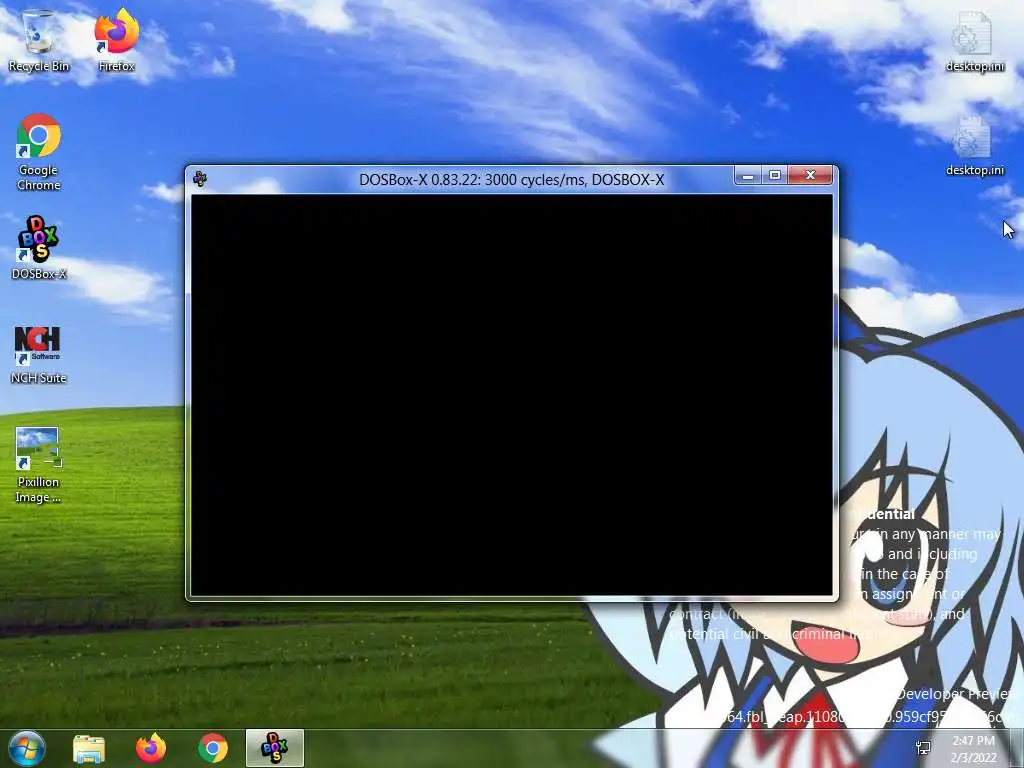
Task: Click inside the black DOSBox-X screen
Action: click(x=511, y=395)
